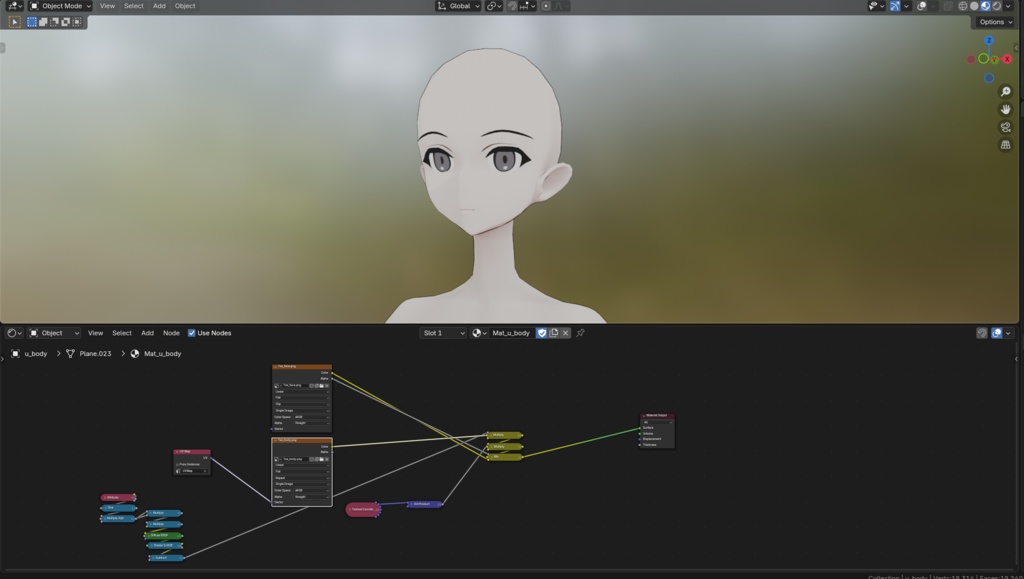The image size is (1024, 579).
Task: Select the Tex_face.png image texture node
Action: point(300,367)
